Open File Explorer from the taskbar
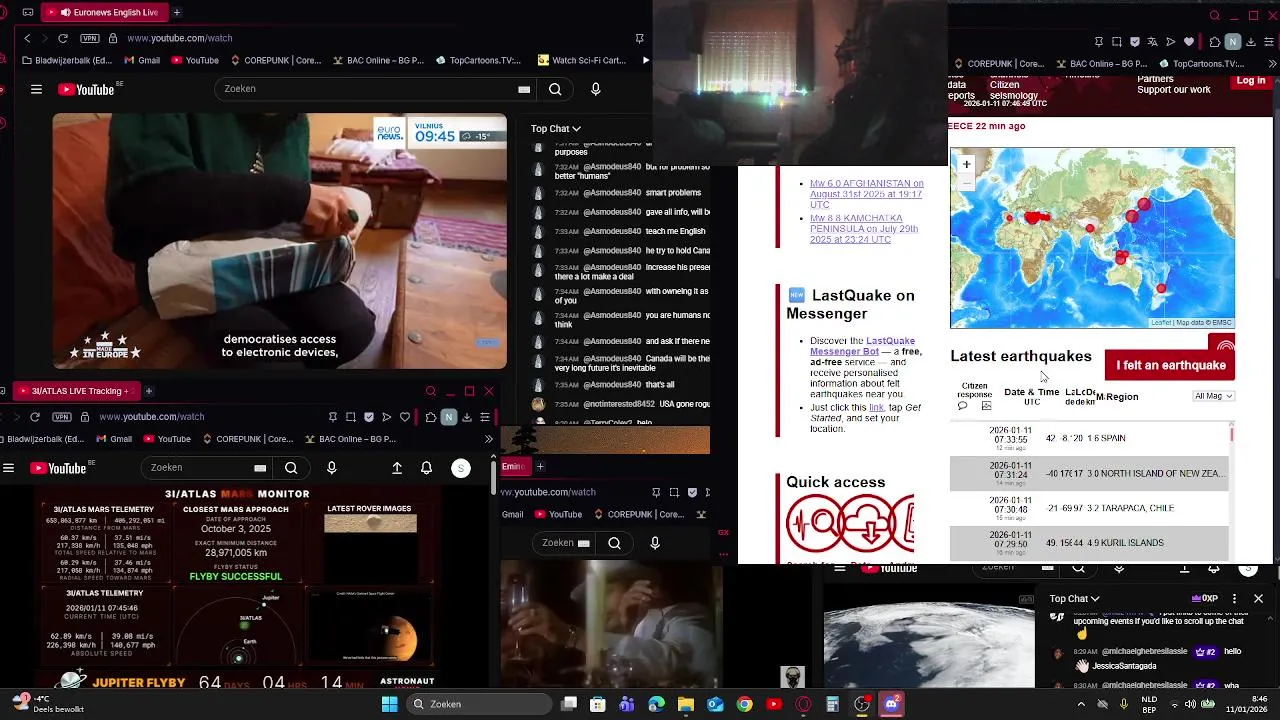 coord(686,704)
